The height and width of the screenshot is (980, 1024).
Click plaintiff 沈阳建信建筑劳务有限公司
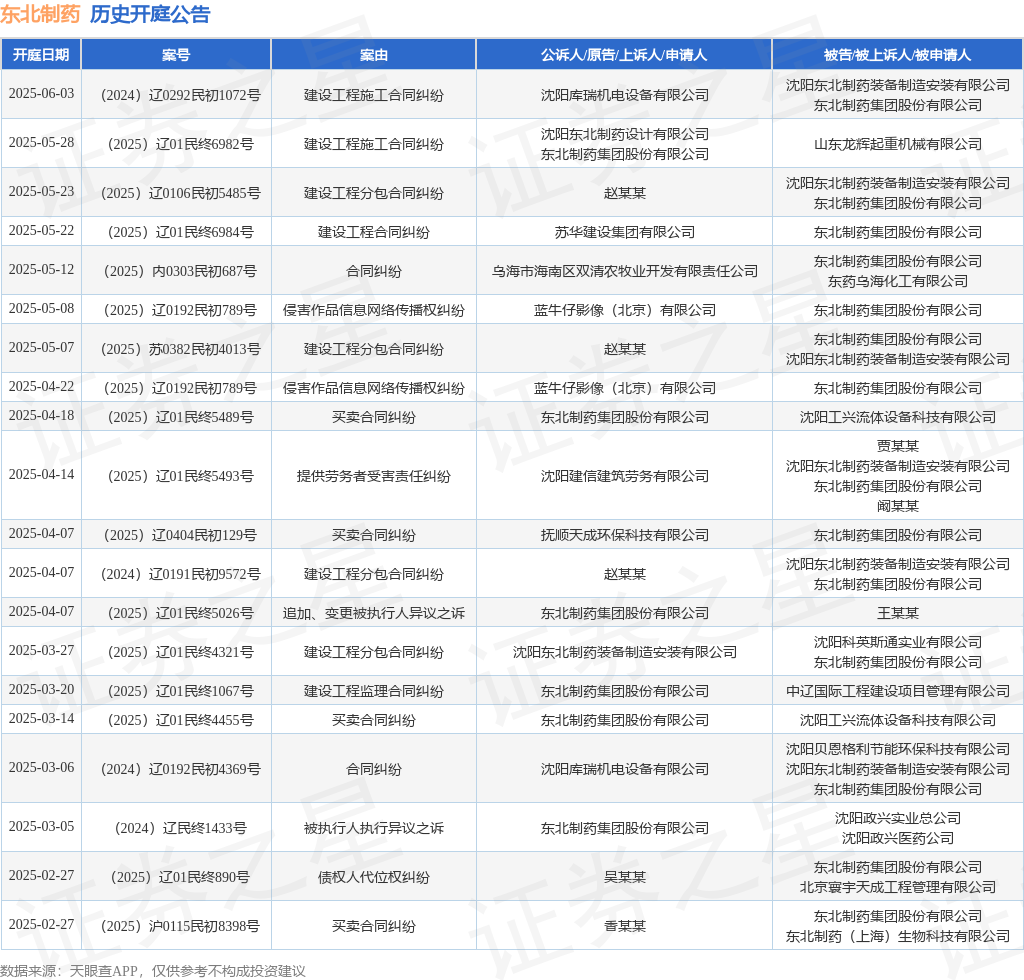click(624, 477)
